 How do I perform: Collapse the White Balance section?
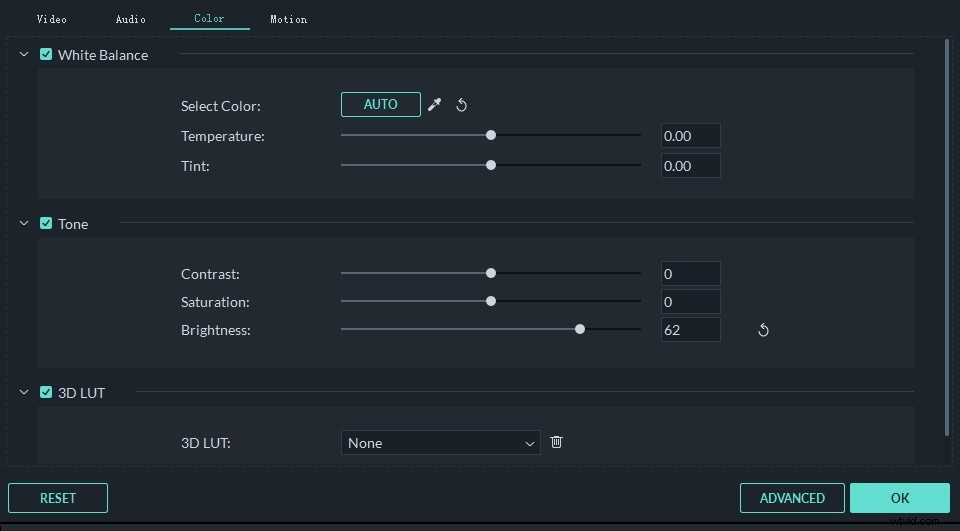point(24,55)
